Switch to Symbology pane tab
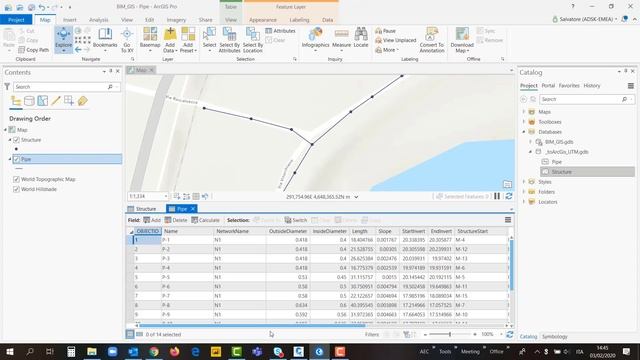Screen dimensions: 640x360 tap(554, 337)
